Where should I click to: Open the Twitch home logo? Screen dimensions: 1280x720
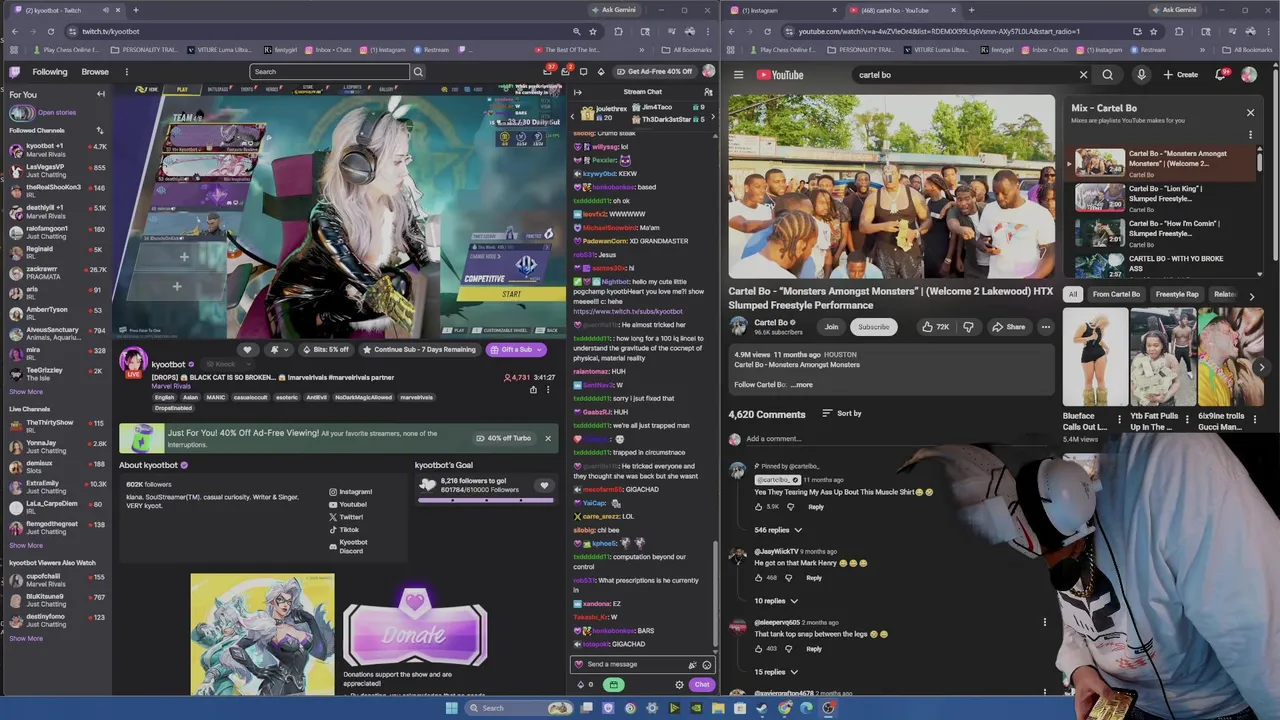(x=15, y=72)
